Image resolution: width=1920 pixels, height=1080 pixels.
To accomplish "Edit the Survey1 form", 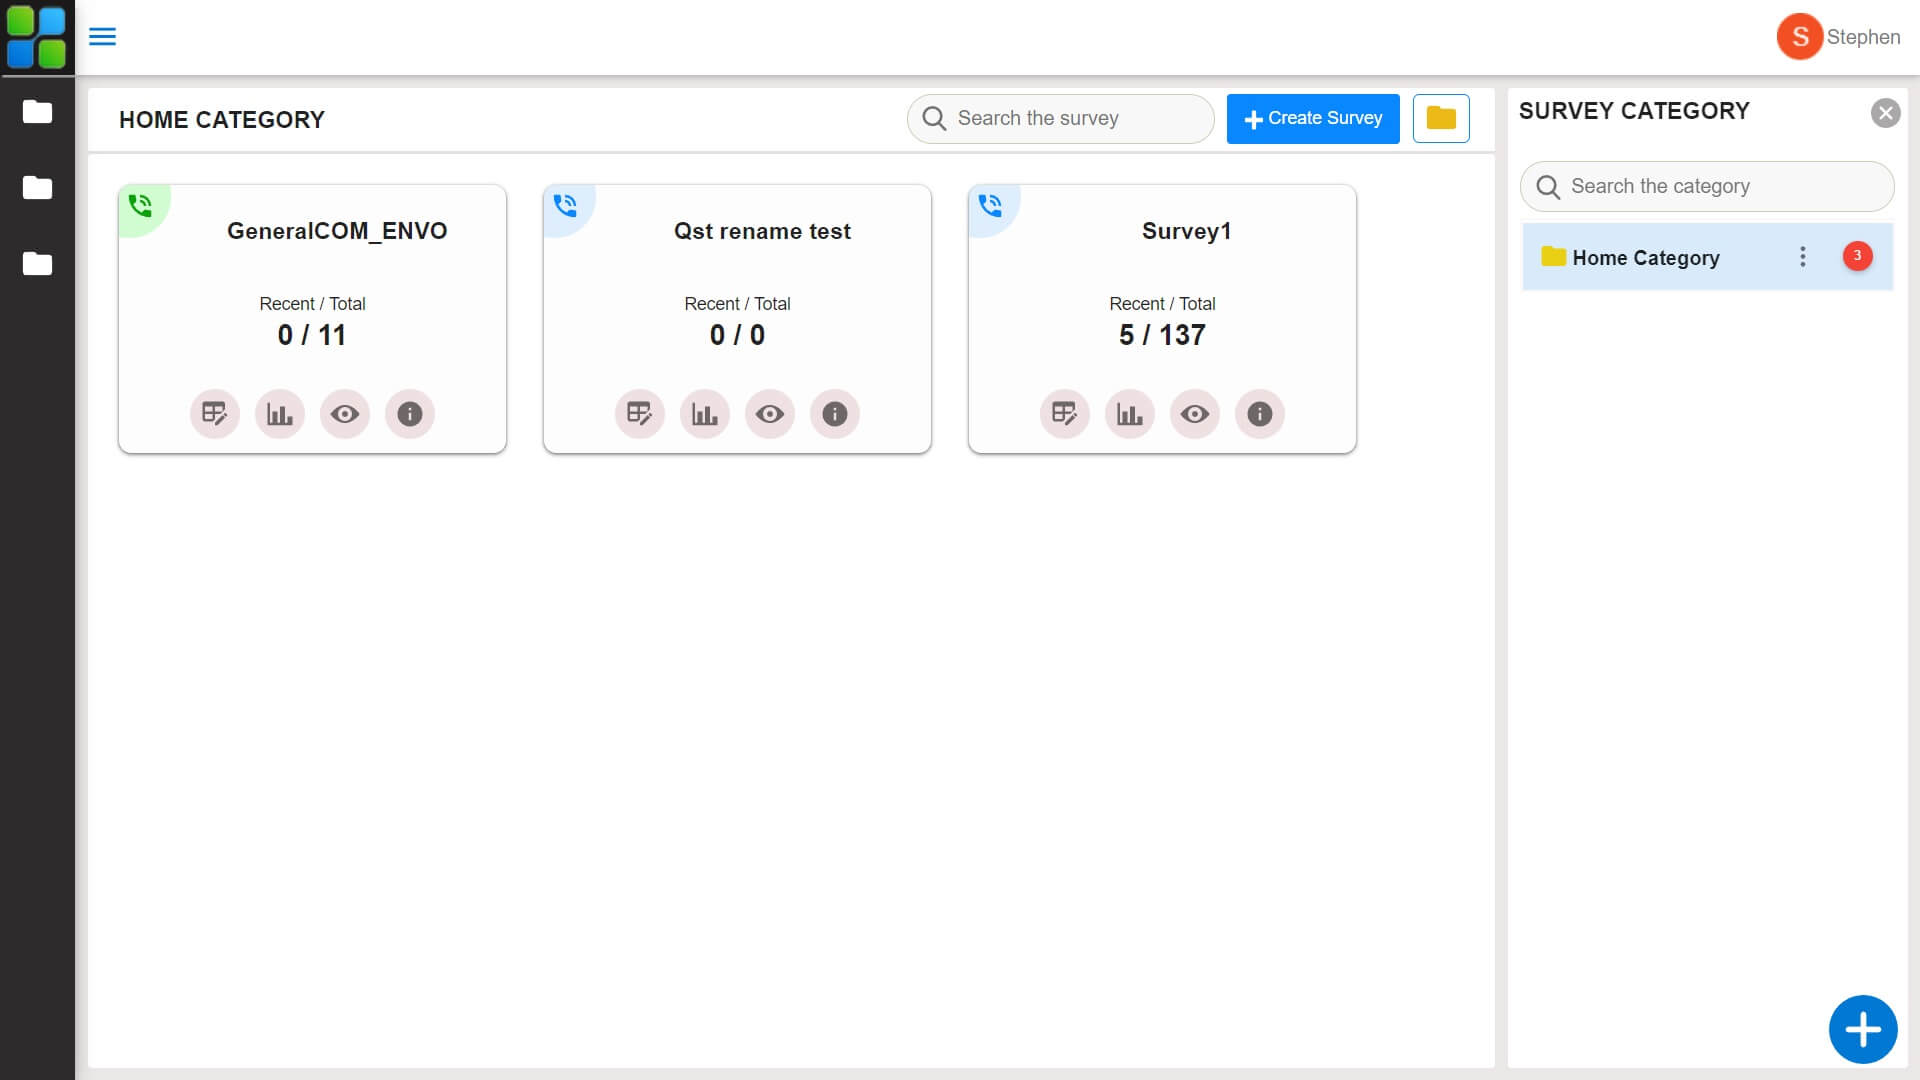I will (x=1065, y=414).
